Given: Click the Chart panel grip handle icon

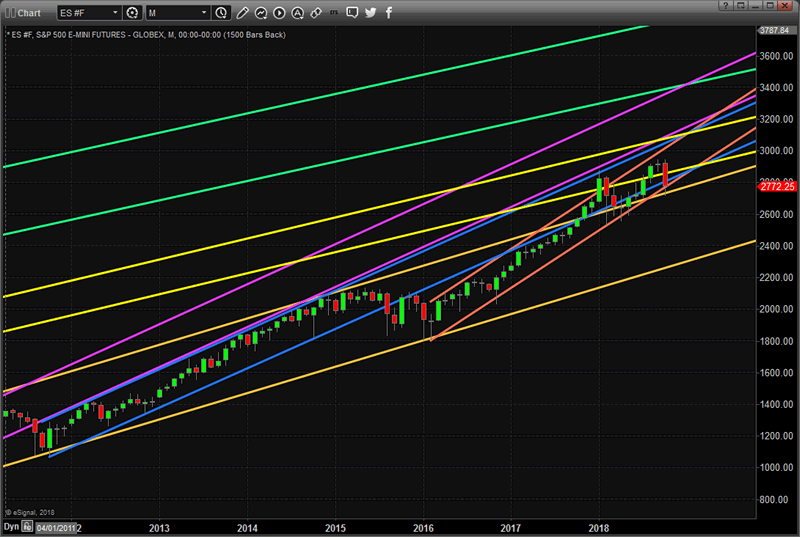Looking at the screenshot, I should tap(9, 12).
